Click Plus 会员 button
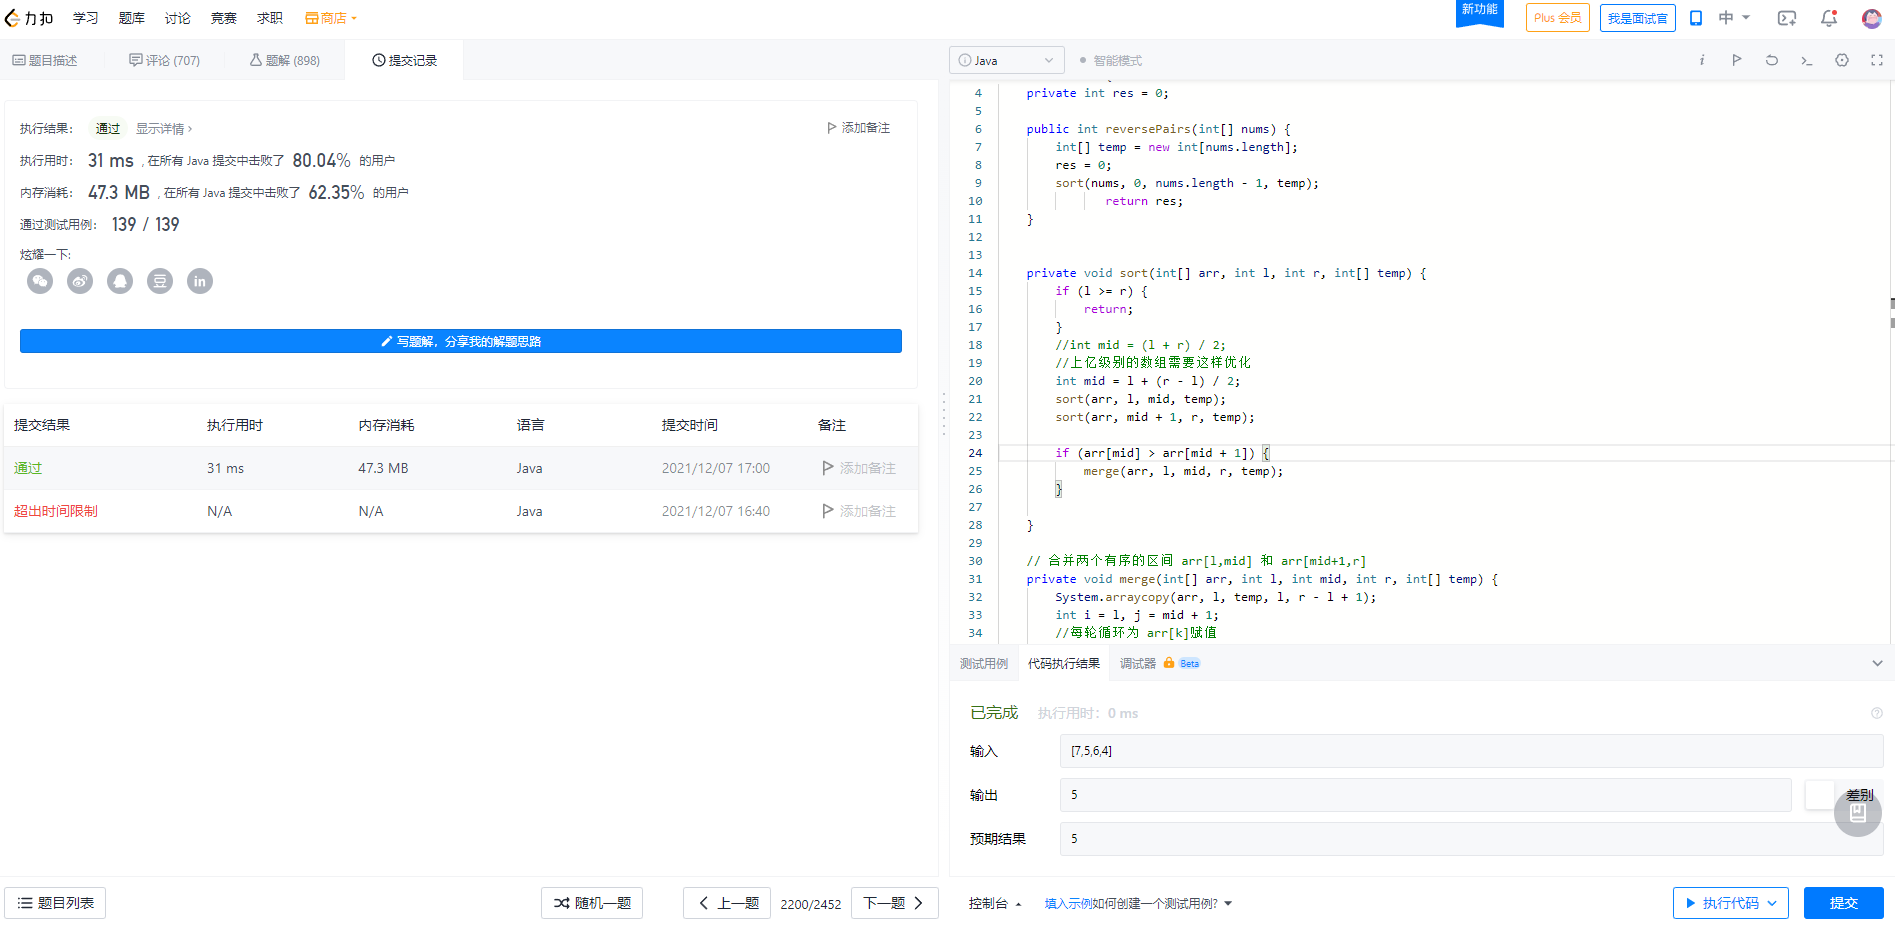This screenshot has width=1895, height=927. coord(1558,18)
